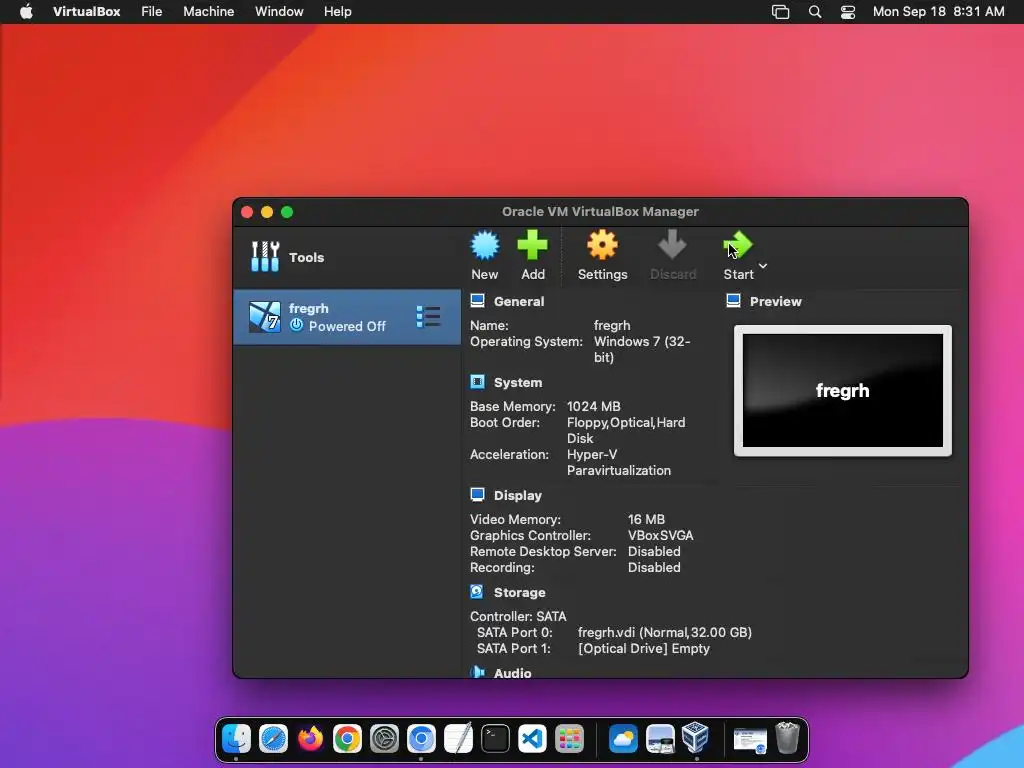The width and height of the screenshot is (1024, 768).
Task: Launch Chromium from the Dock
Action: (x=421, y=739)
